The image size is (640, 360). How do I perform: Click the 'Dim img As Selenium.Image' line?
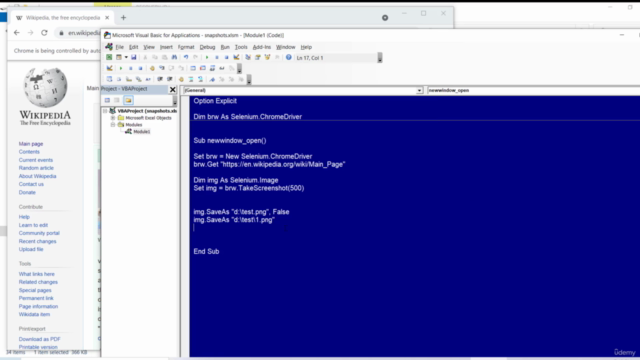coord(236,180)
